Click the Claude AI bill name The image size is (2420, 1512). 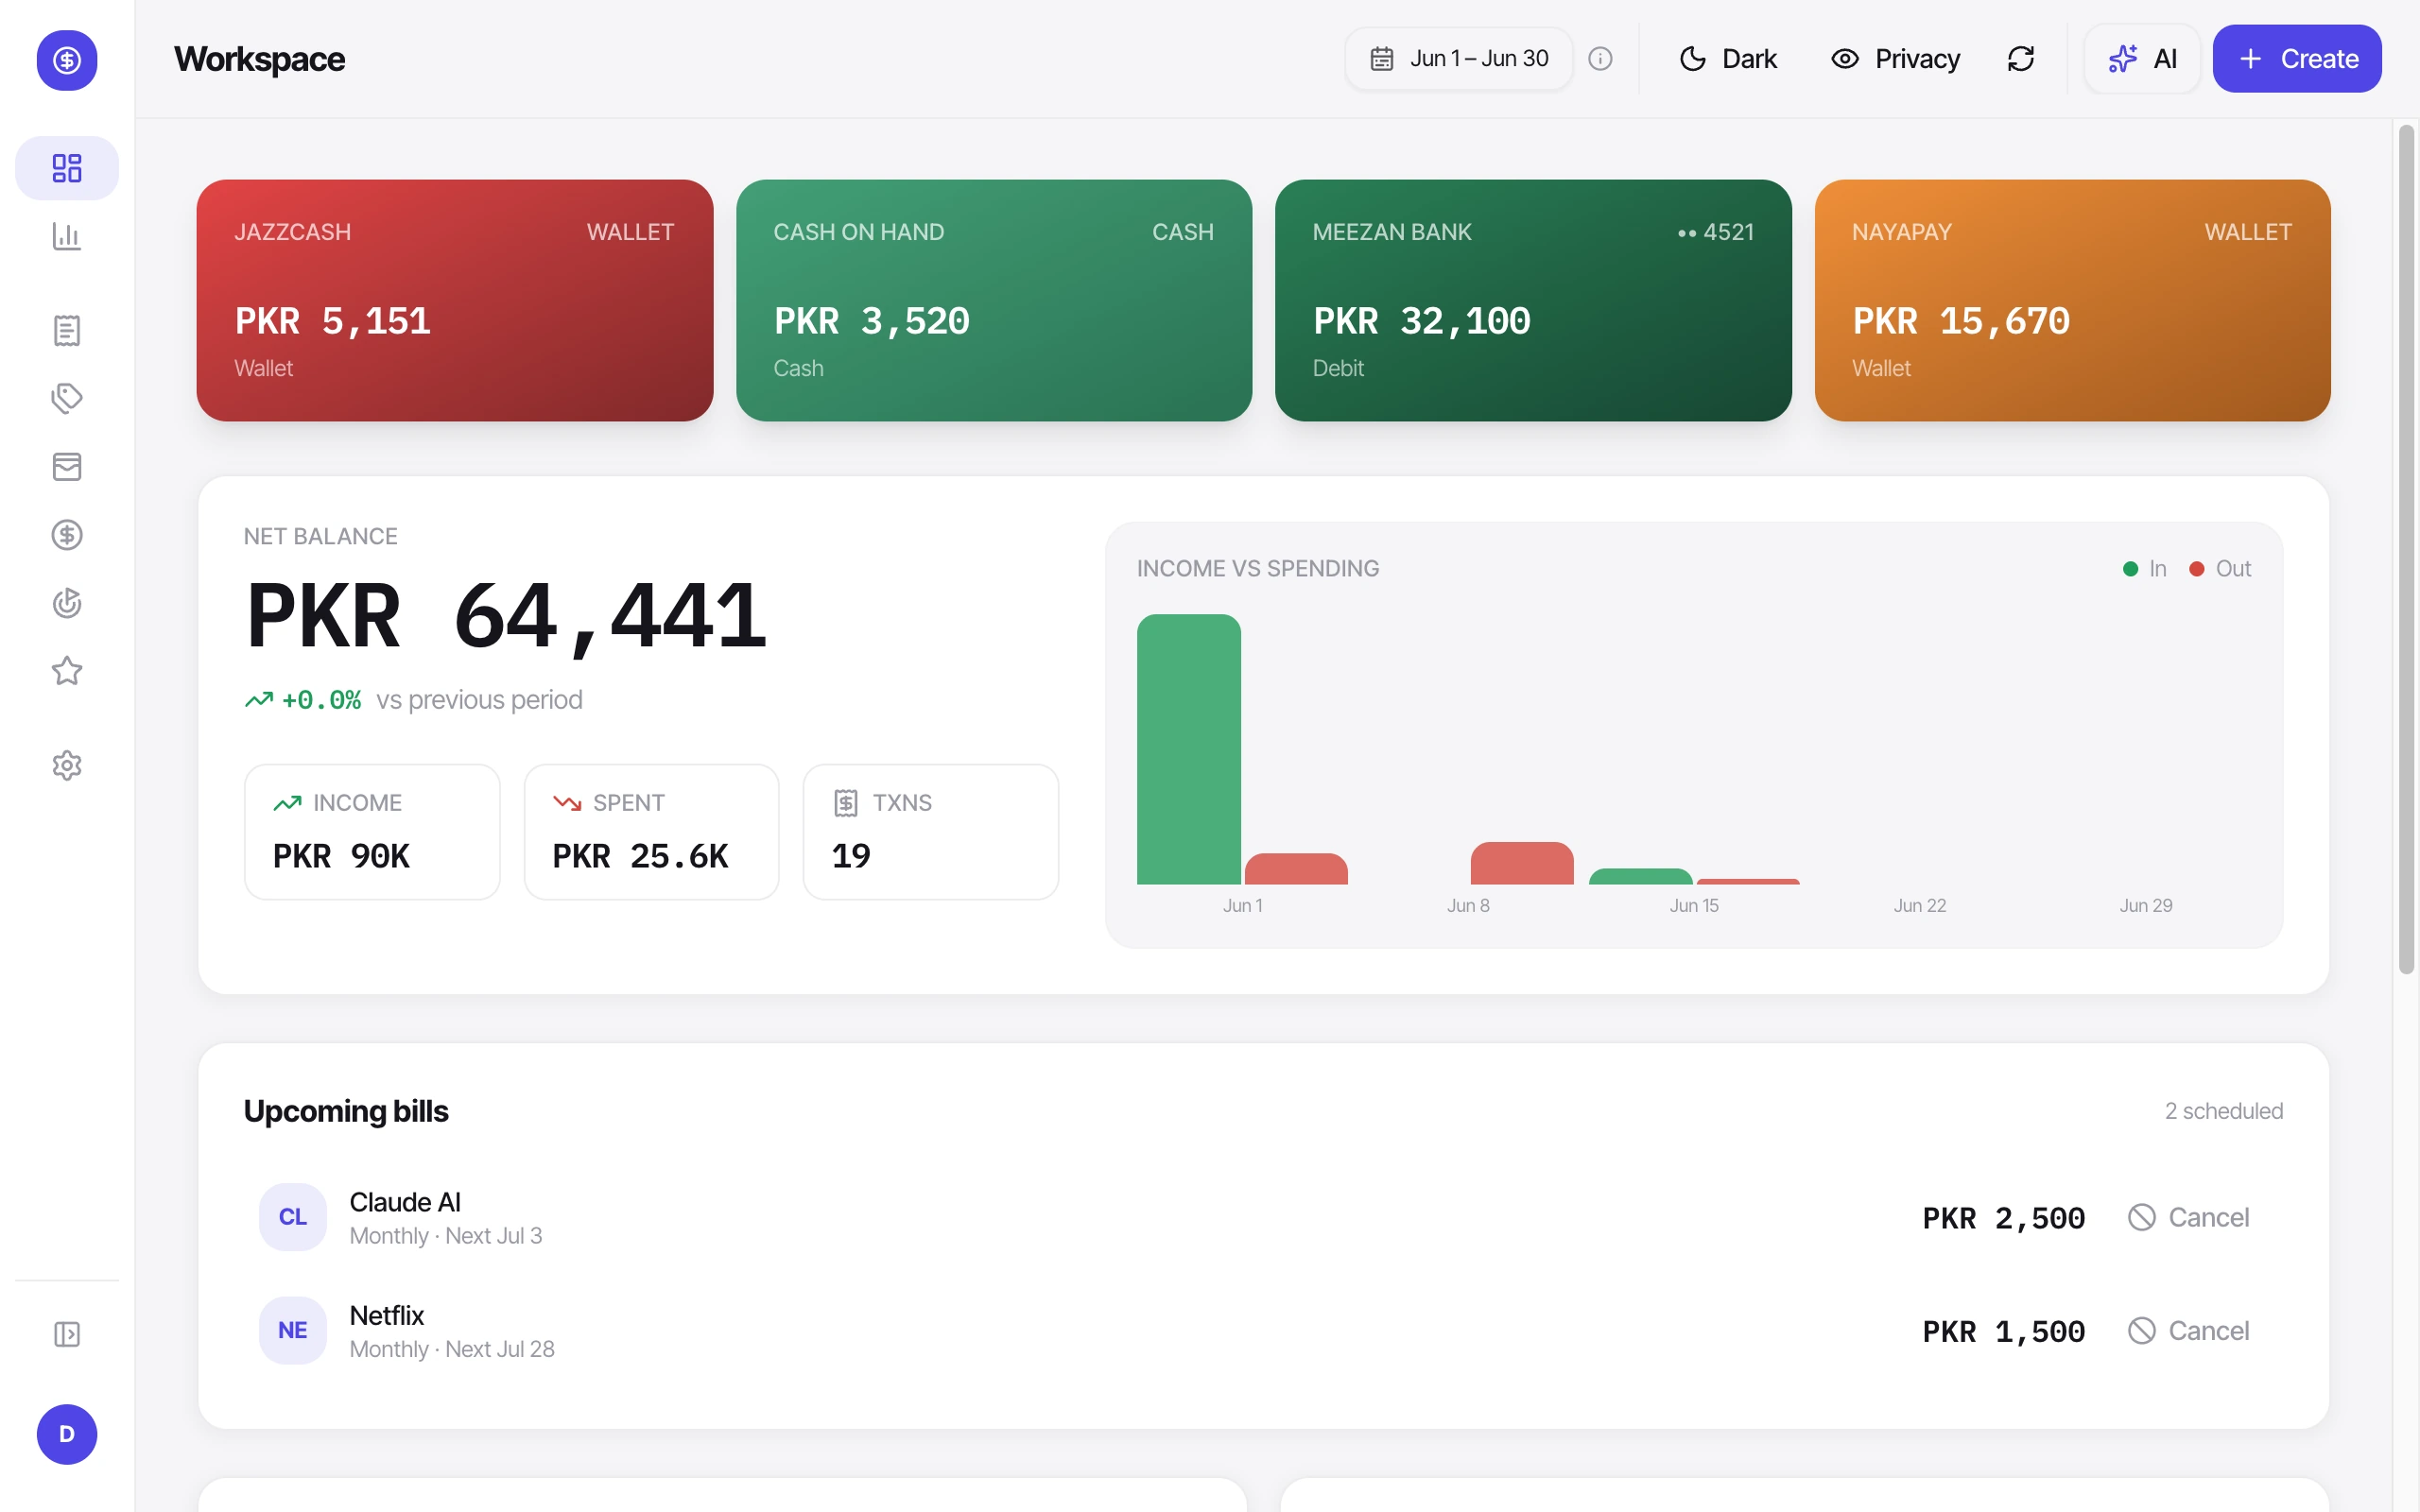click(405, 1202)
